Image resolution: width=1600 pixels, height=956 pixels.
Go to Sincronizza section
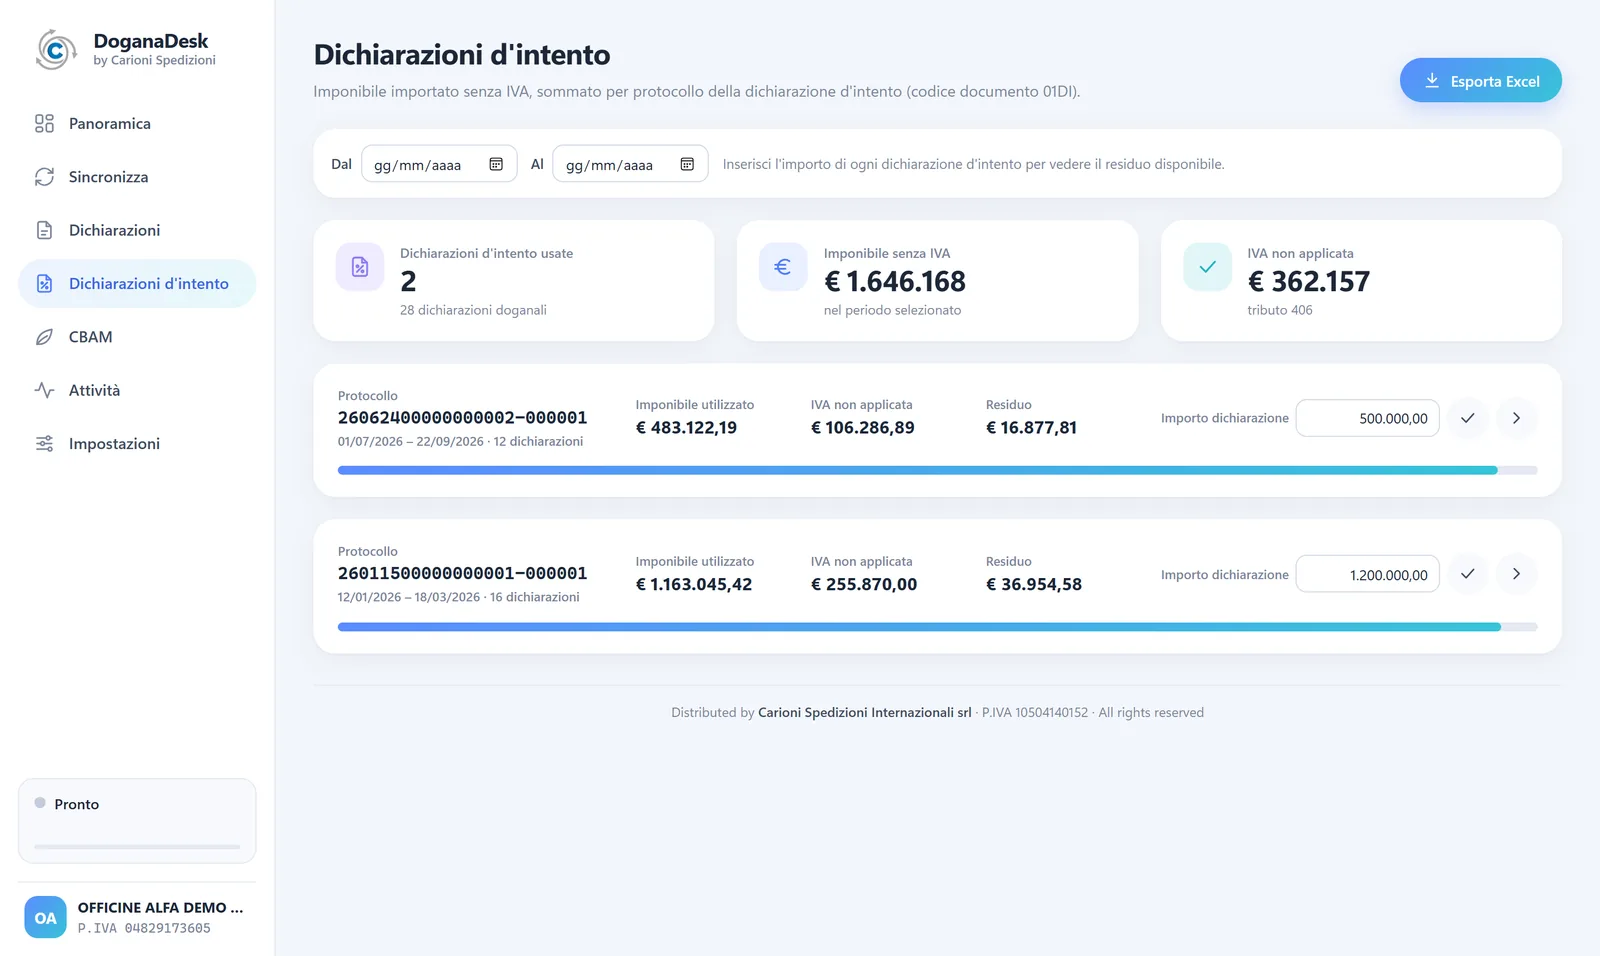pyautogui.click(x=137, y=177)
